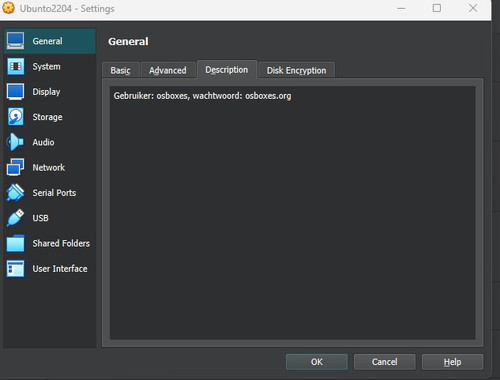Select the General monitor icon in sidebar
The width and height of the screenshot is (500, 380).
[15, 41]
